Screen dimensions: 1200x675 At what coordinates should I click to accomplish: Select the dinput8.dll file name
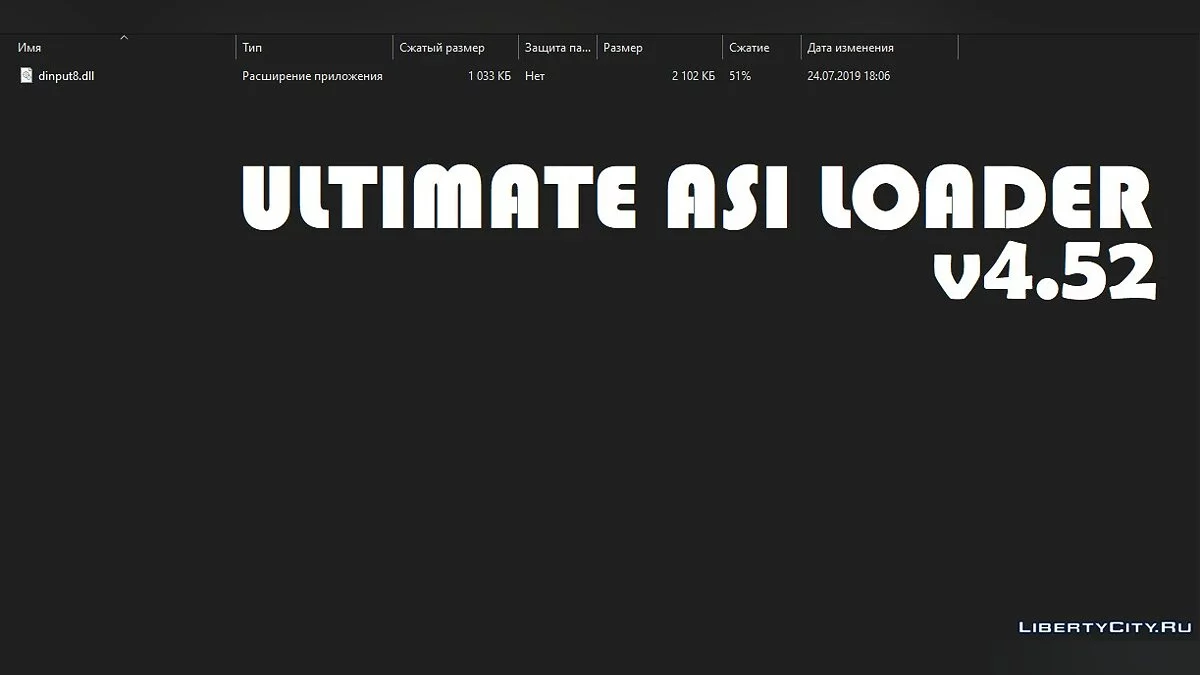click(x=66, y=76)
